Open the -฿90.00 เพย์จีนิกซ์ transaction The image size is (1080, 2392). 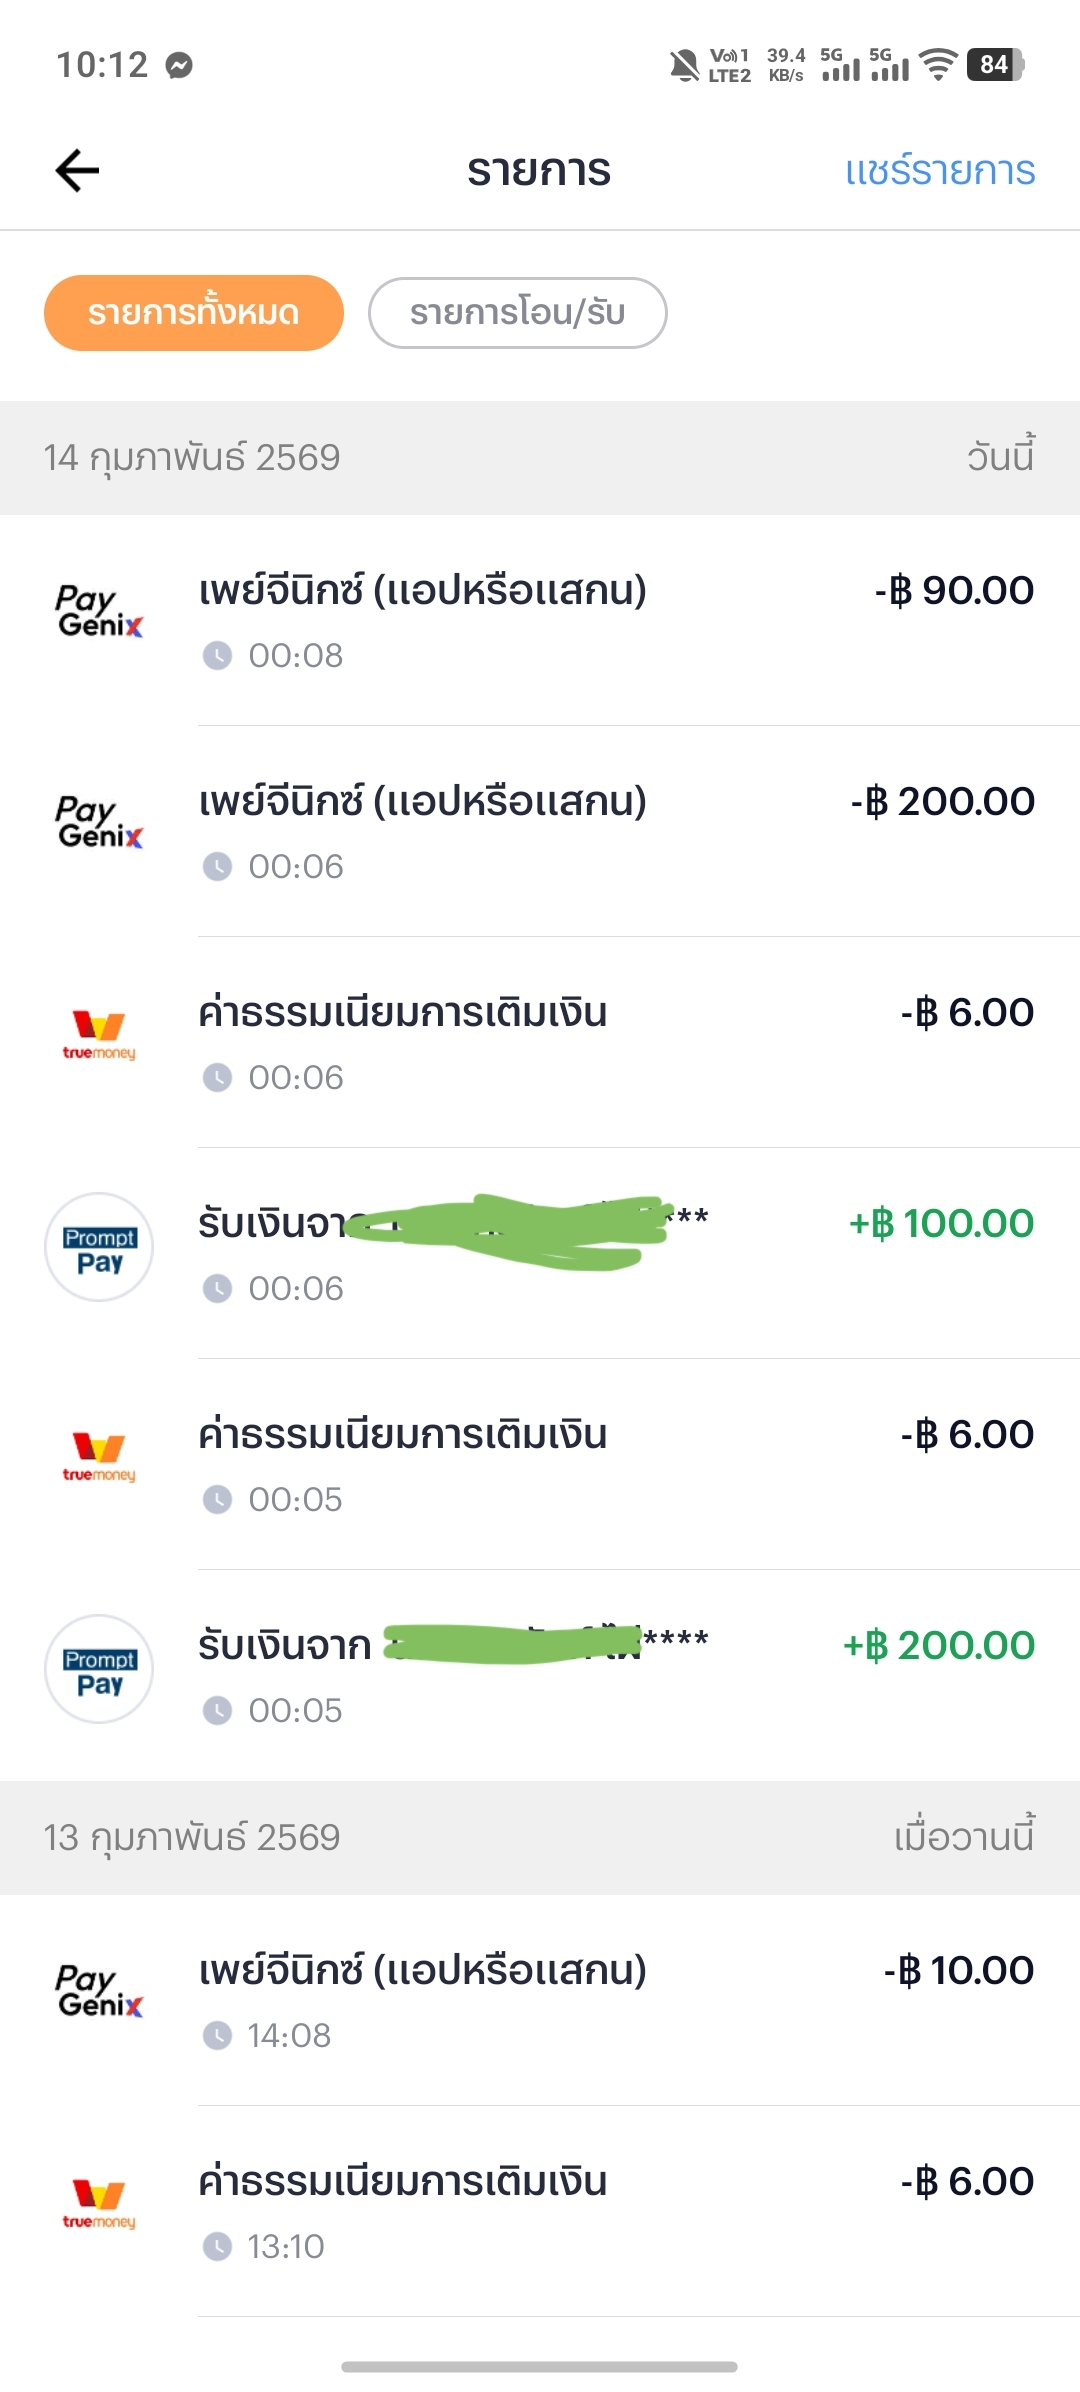(600, 620)
